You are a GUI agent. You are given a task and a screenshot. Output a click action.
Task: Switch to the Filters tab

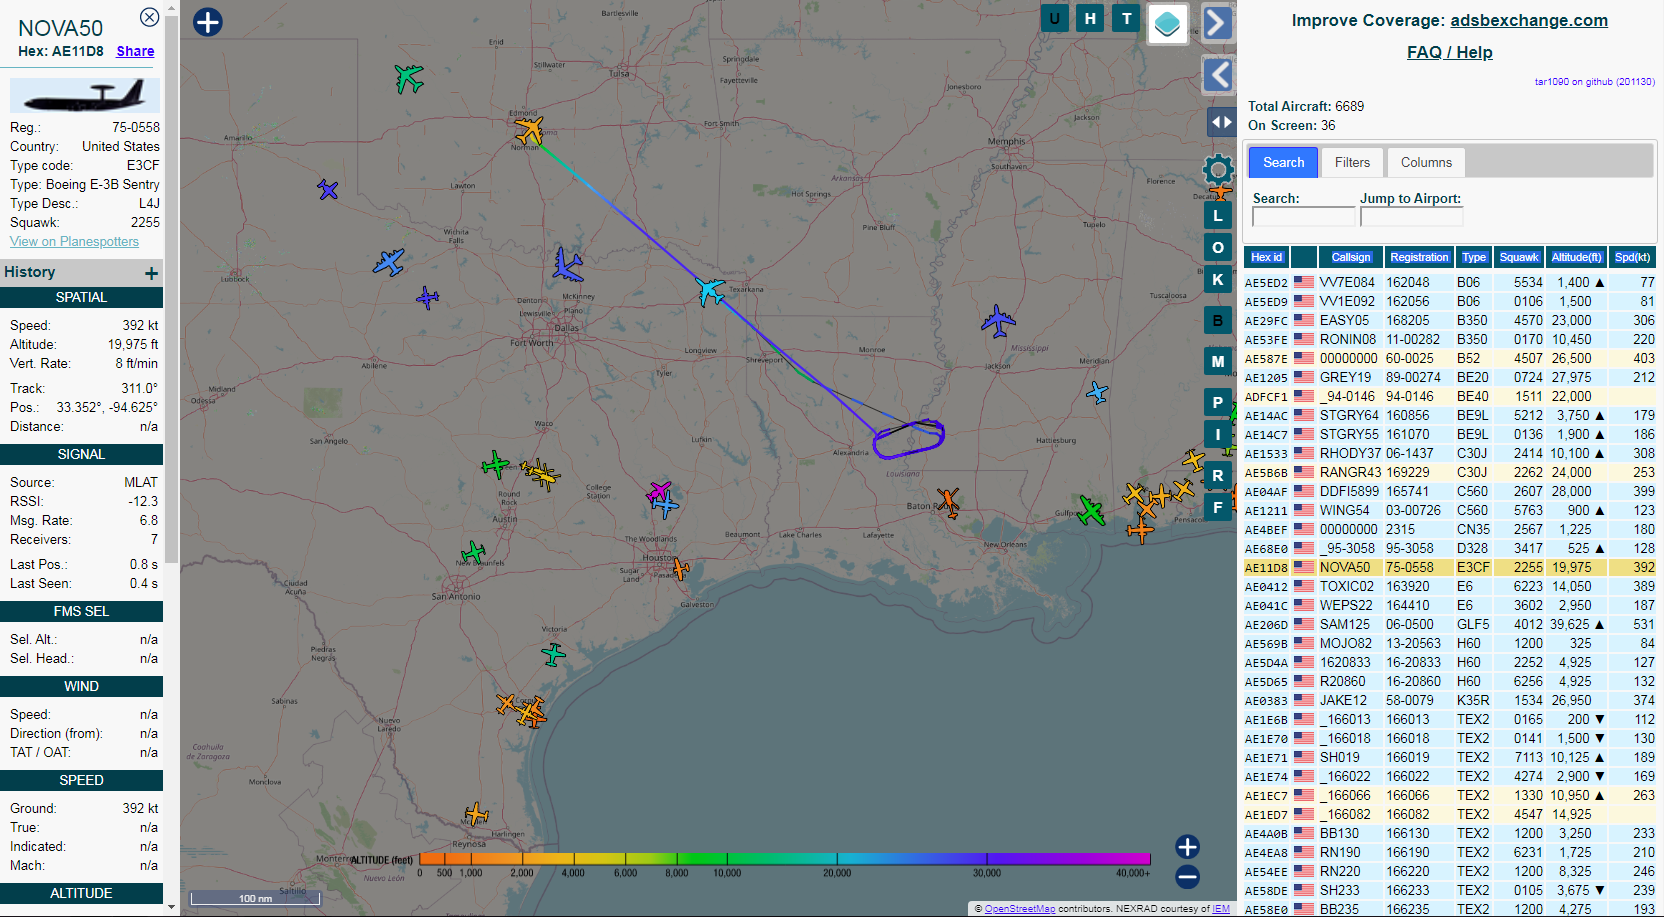coord(1352,162)
